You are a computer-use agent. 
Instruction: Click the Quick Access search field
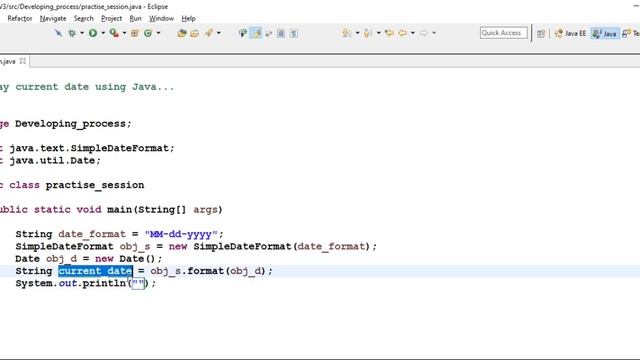pyautogui.click(x=504, y=33)
